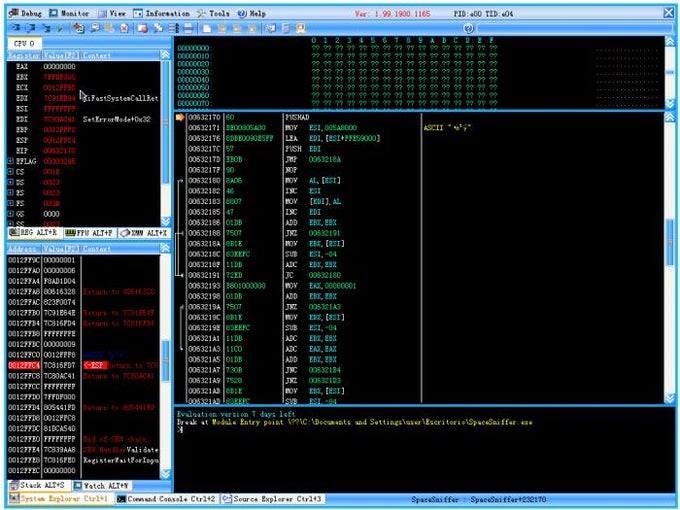Expand the FS segment register
Screen dimensions: 680x510
pyautogui.click(x=11, y=202)
